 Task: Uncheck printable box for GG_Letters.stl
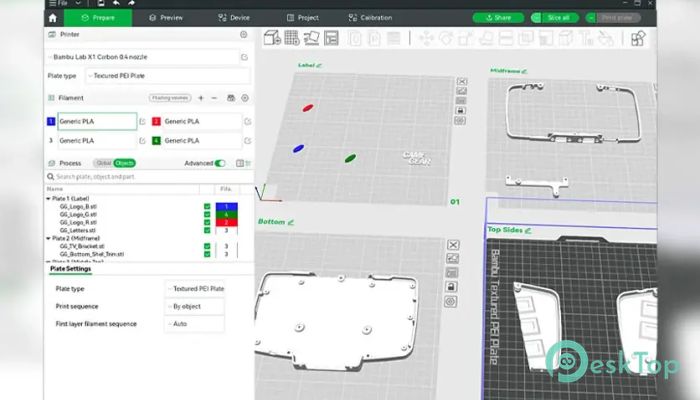click(x=207, y=230)
